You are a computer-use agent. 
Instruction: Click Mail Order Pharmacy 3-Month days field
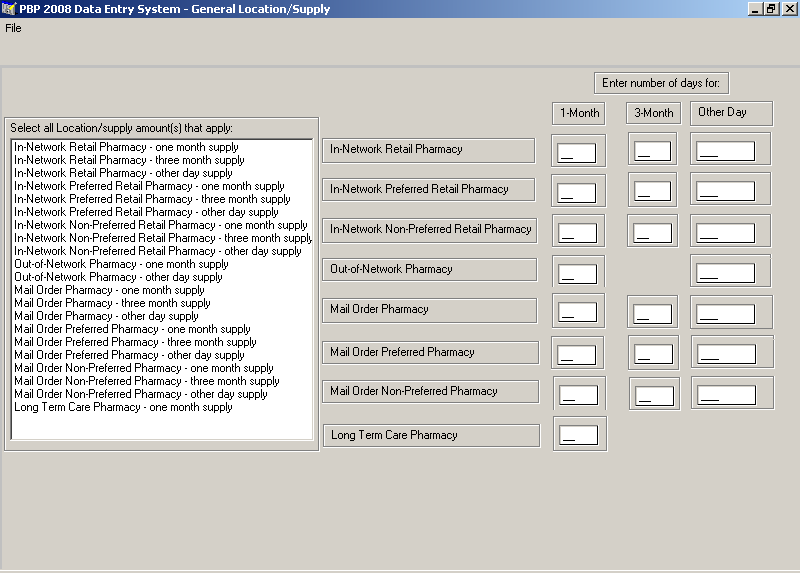pyautogui.click(x=653, y=314)
